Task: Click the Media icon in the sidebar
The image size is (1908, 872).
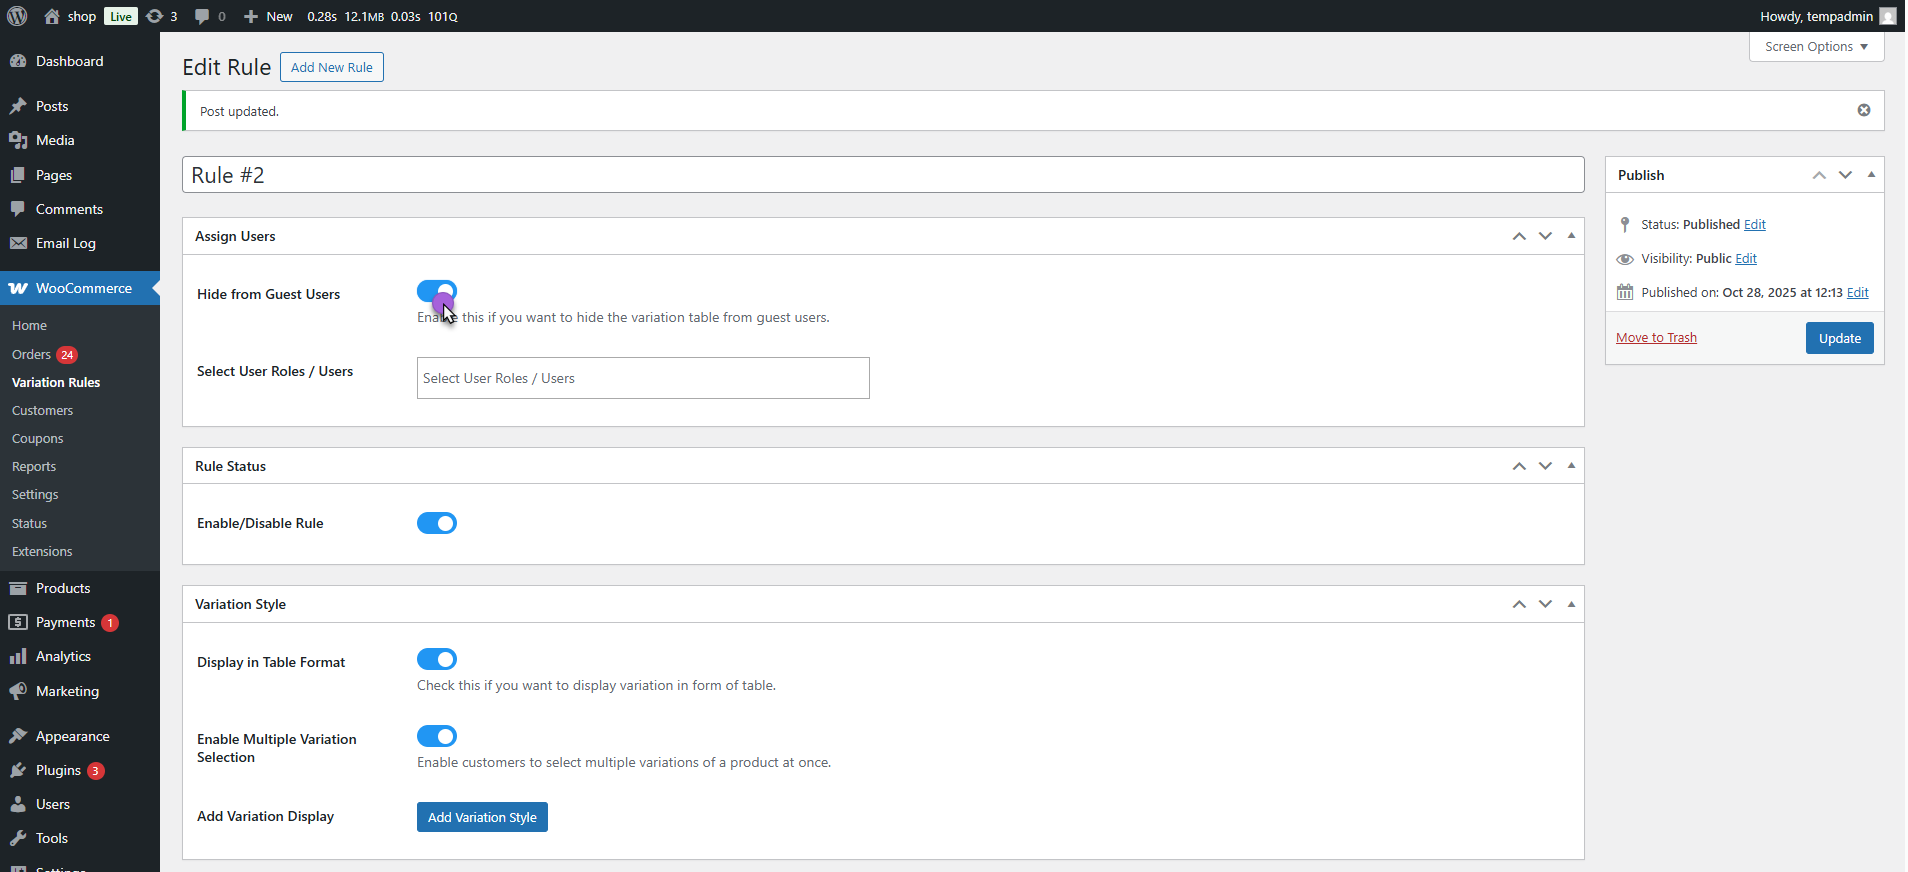Action: [18, 140]
